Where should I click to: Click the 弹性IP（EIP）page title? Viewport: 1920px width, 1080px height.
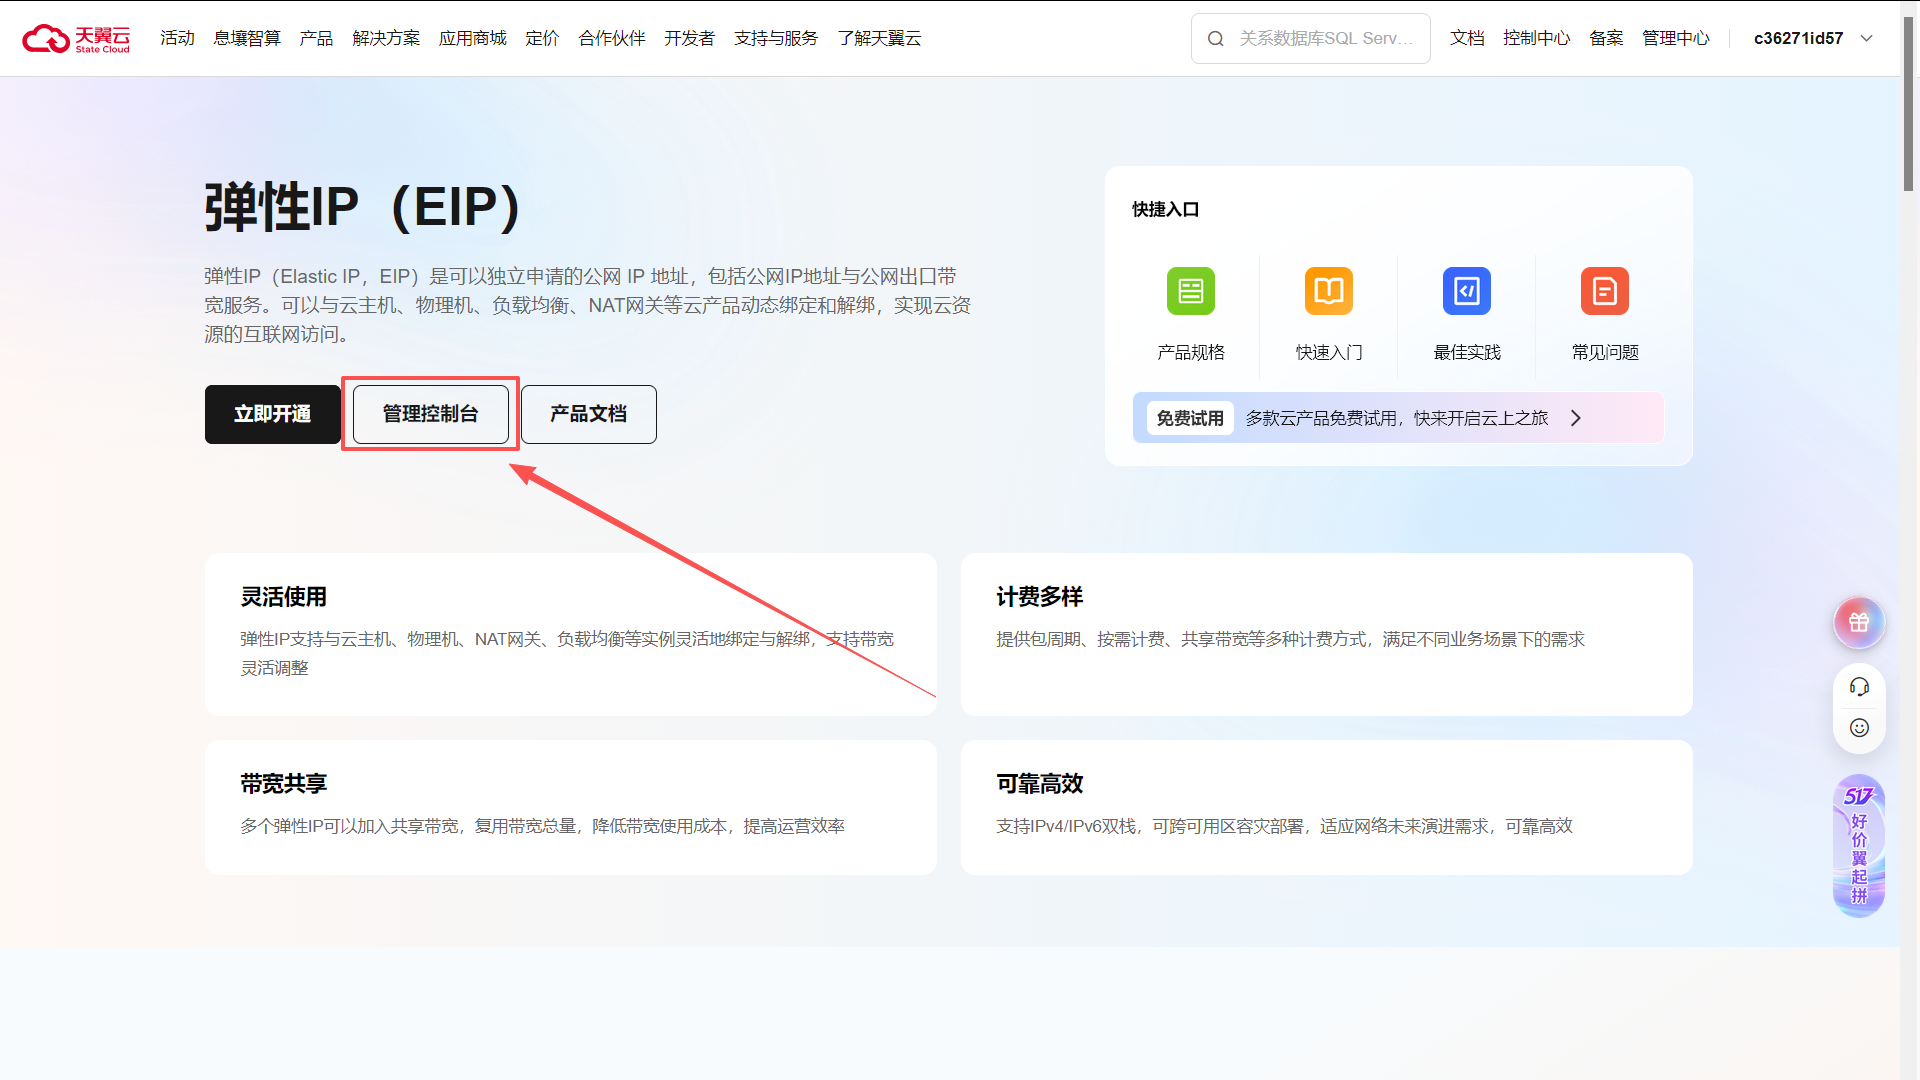coord(363,208)
